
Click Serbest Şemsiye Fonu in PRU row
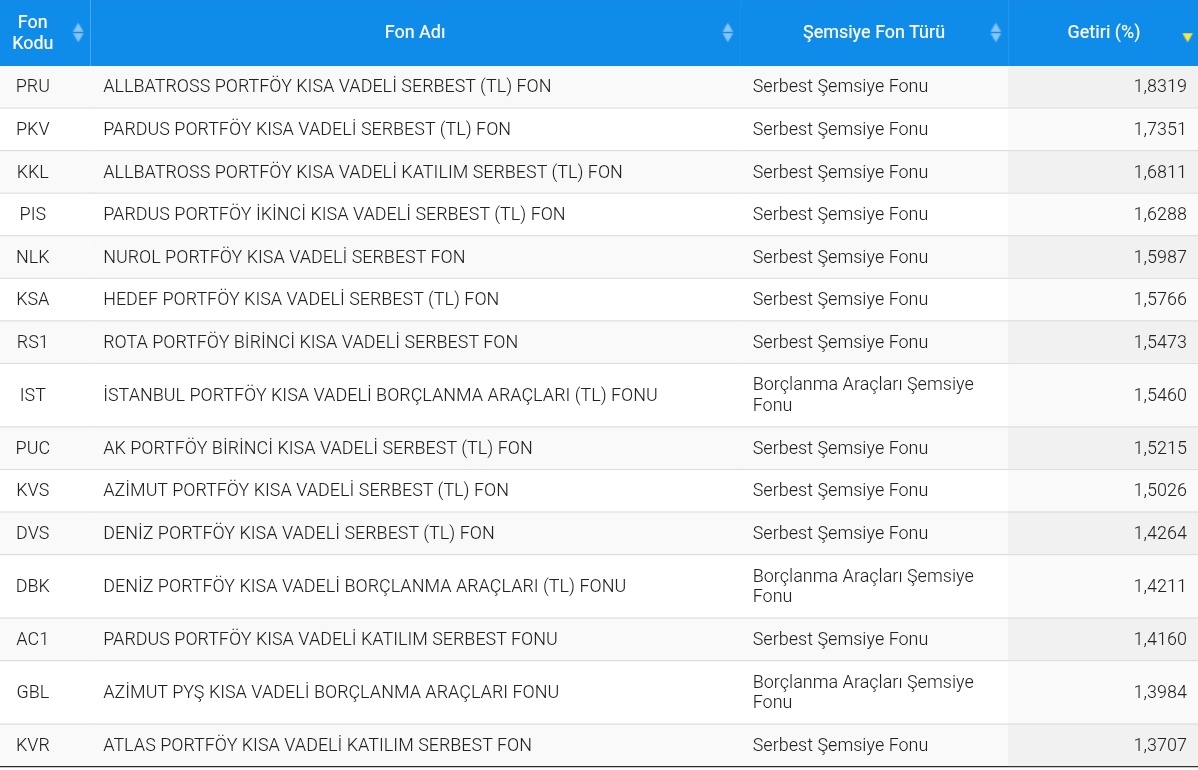point(840,86)
